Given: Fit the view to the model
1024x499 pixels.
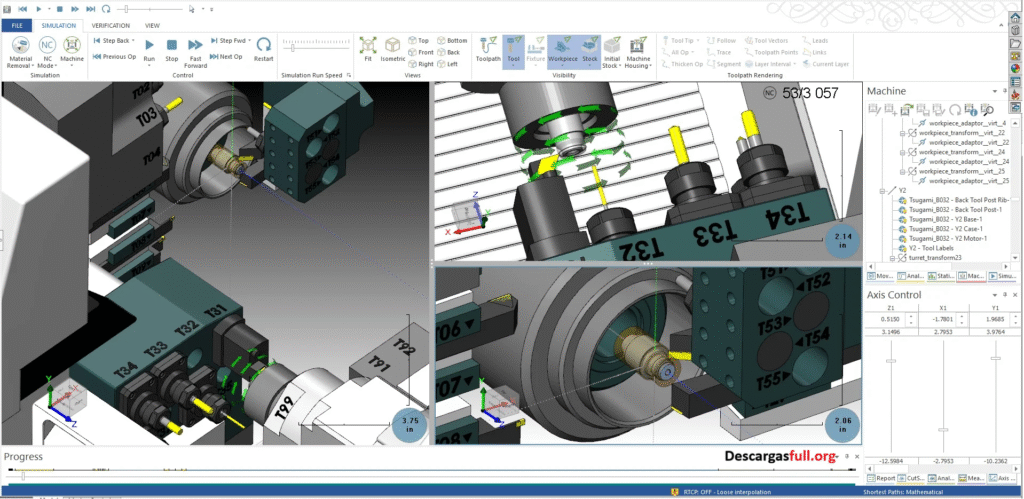Looking at the screenshot, I should (x=368, y=51).
